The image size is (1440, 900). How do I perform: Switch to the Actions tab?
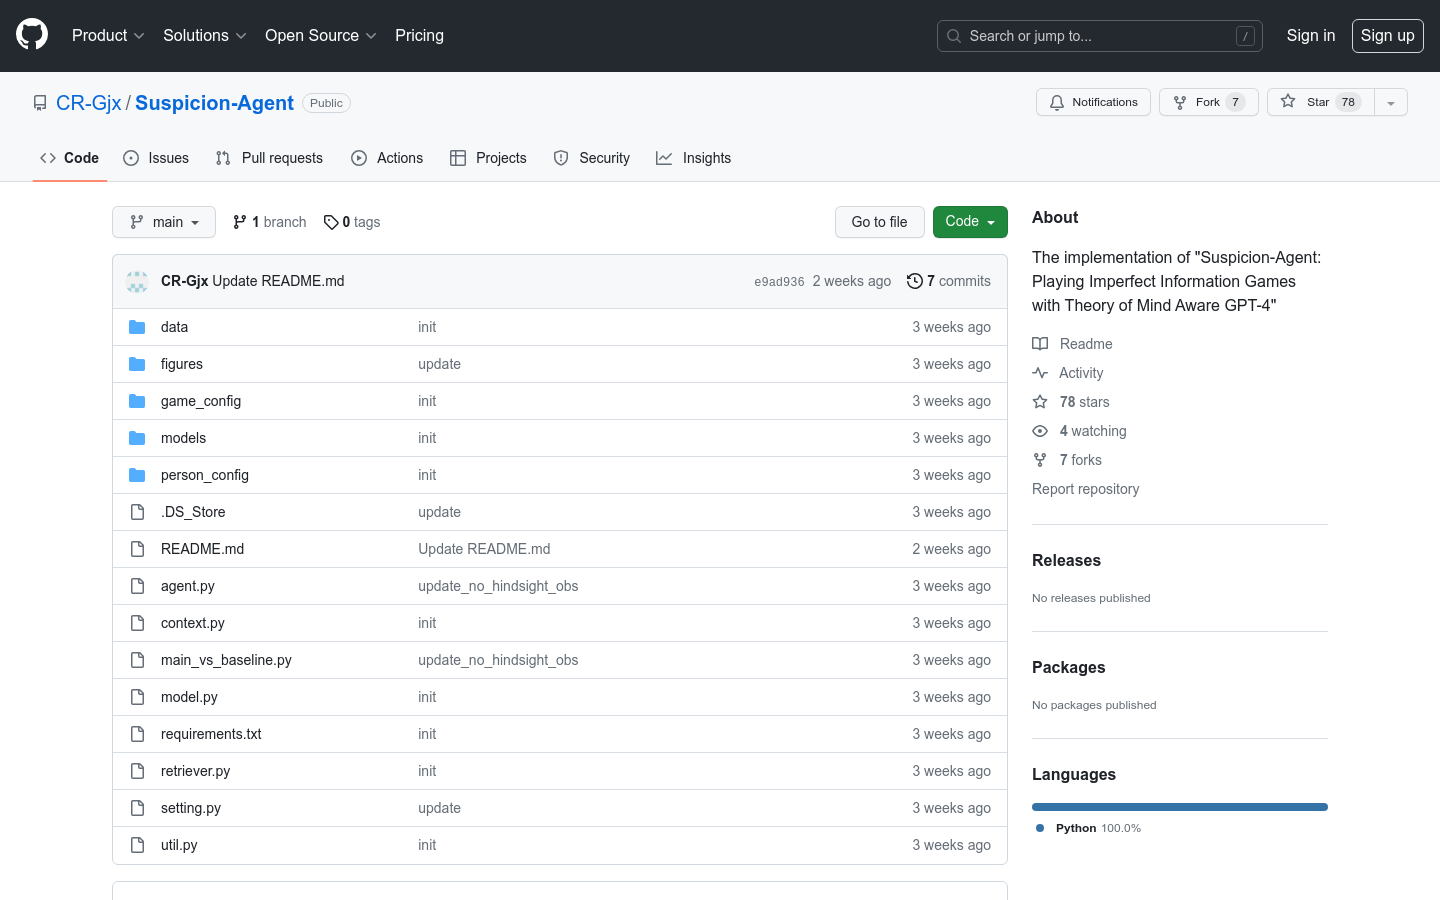387,158
